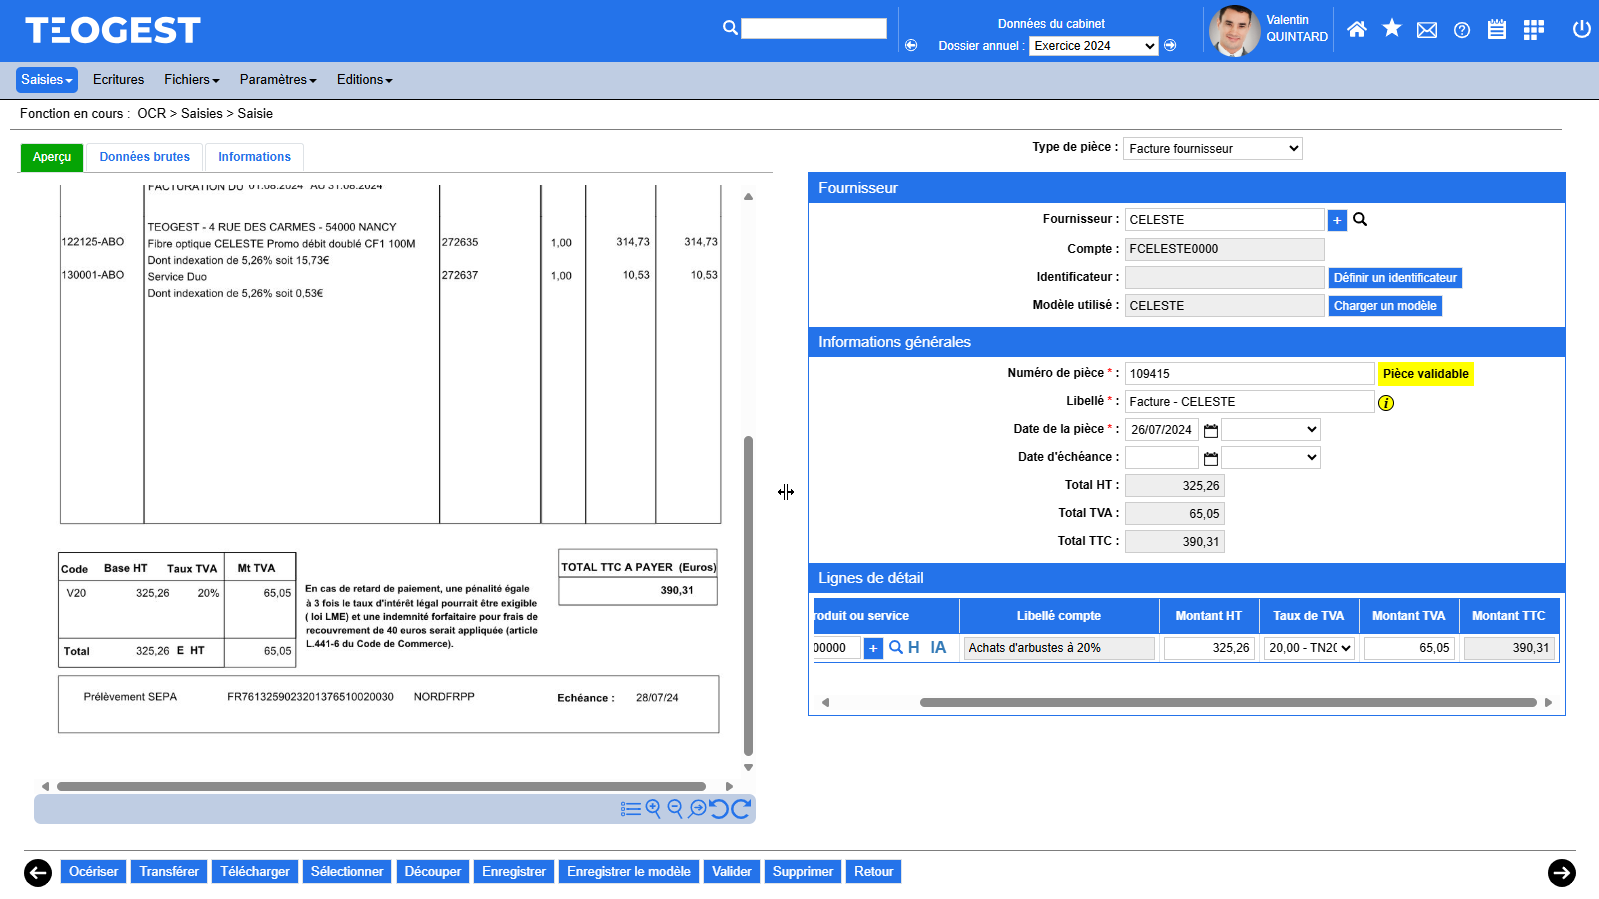Open the Taux de TVA dropdown in detail line
Viewport: 1599px width, 899px height.
pos(1310,648)
